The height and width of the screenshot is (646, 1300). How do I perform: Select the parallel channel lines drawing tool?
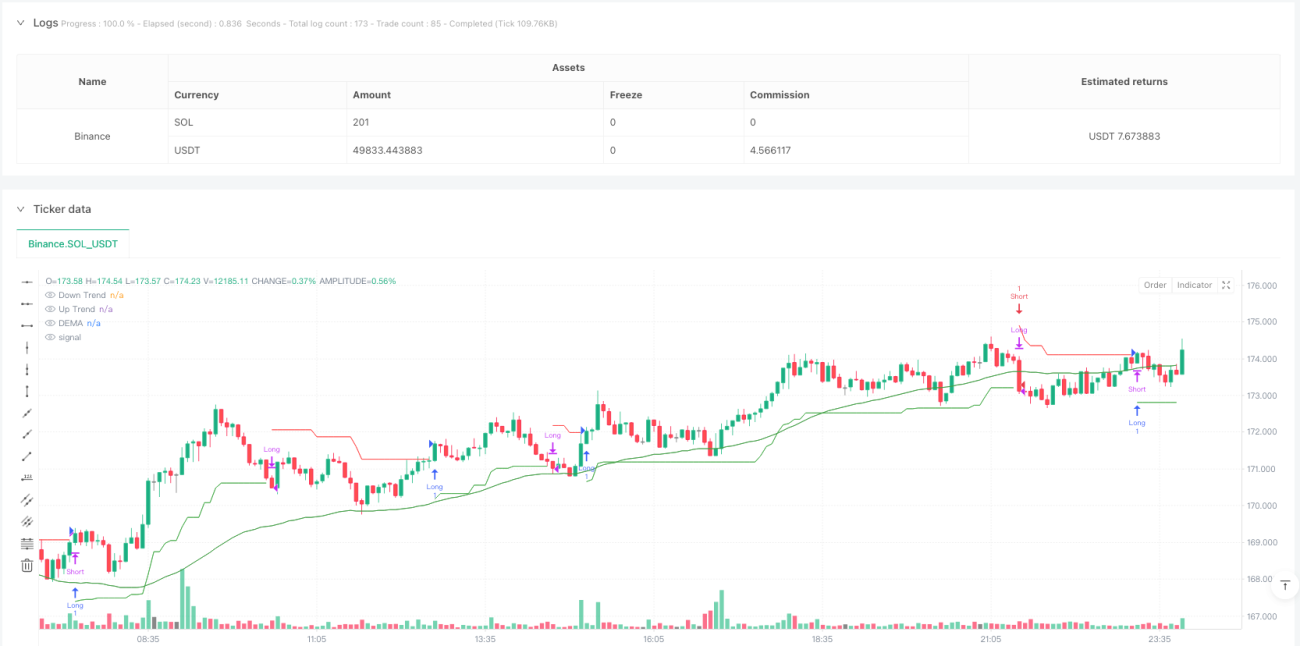pos(27,500)
